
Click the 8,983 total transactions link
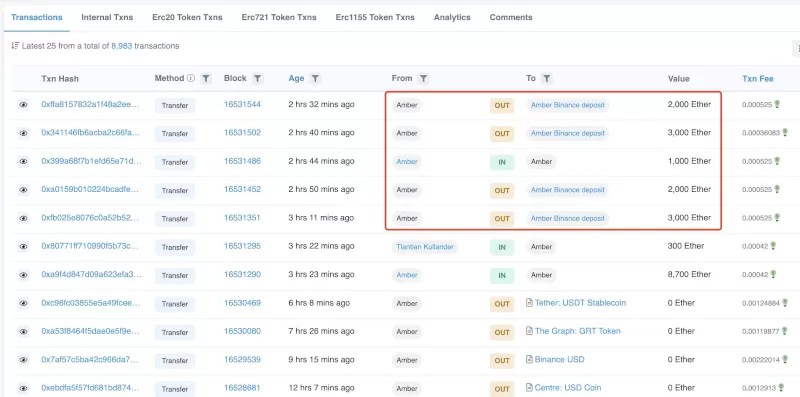point(122,46)
